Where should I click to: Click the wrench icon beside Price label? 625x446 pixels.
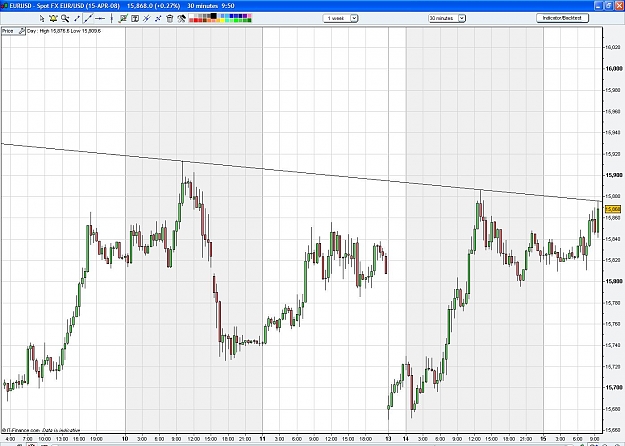pyautogui.click(x=22, y=31)
